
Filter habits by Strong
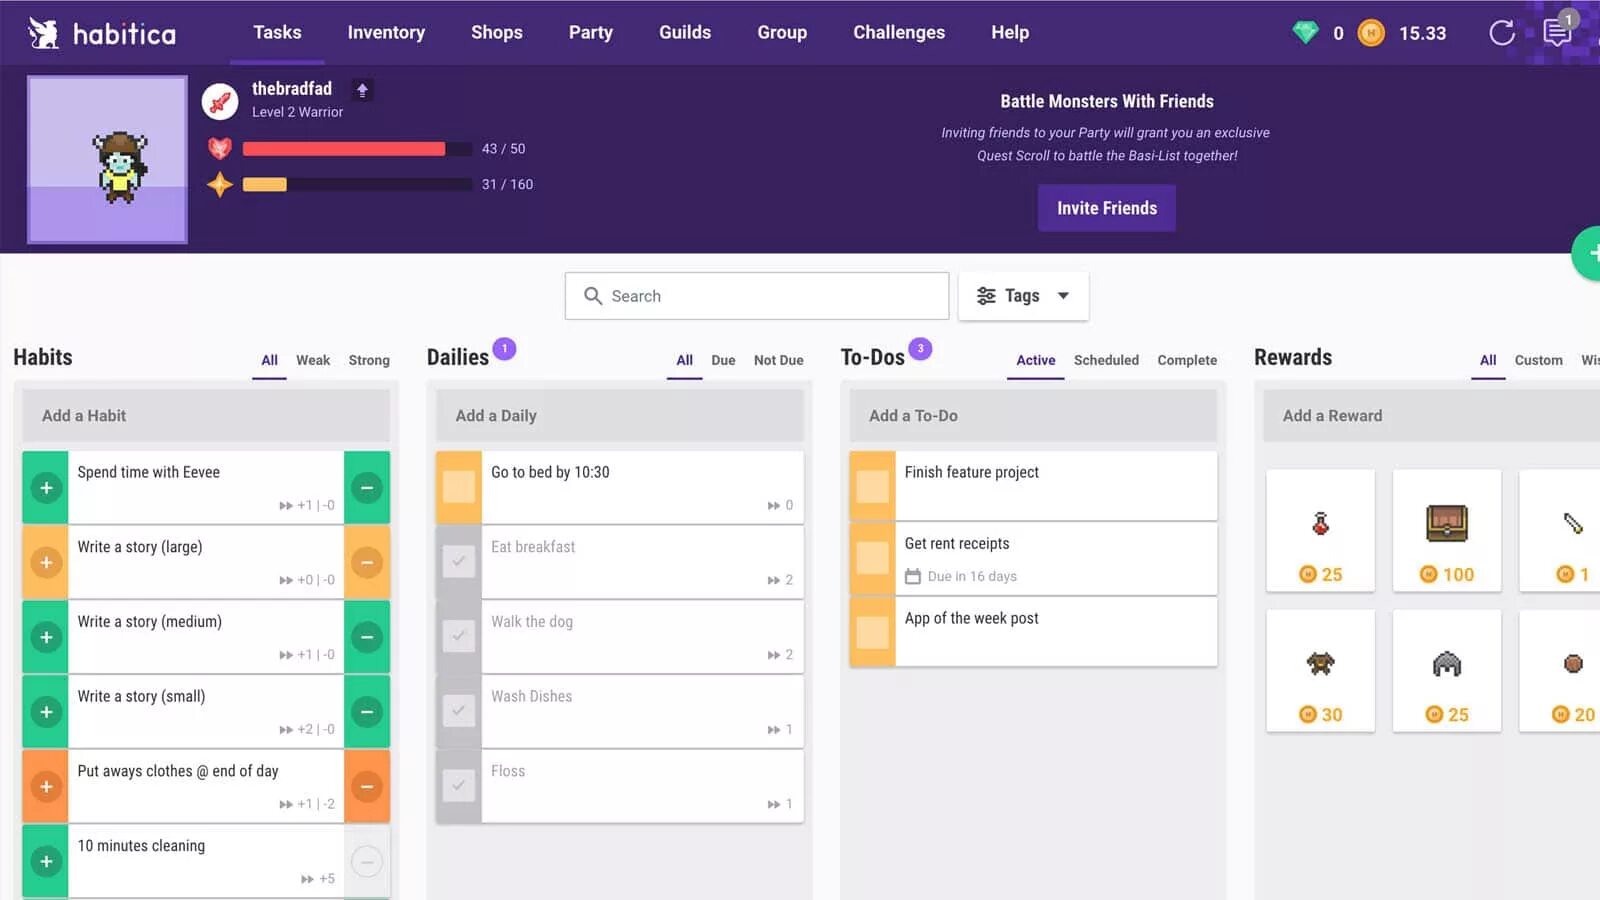pos(369,360)
